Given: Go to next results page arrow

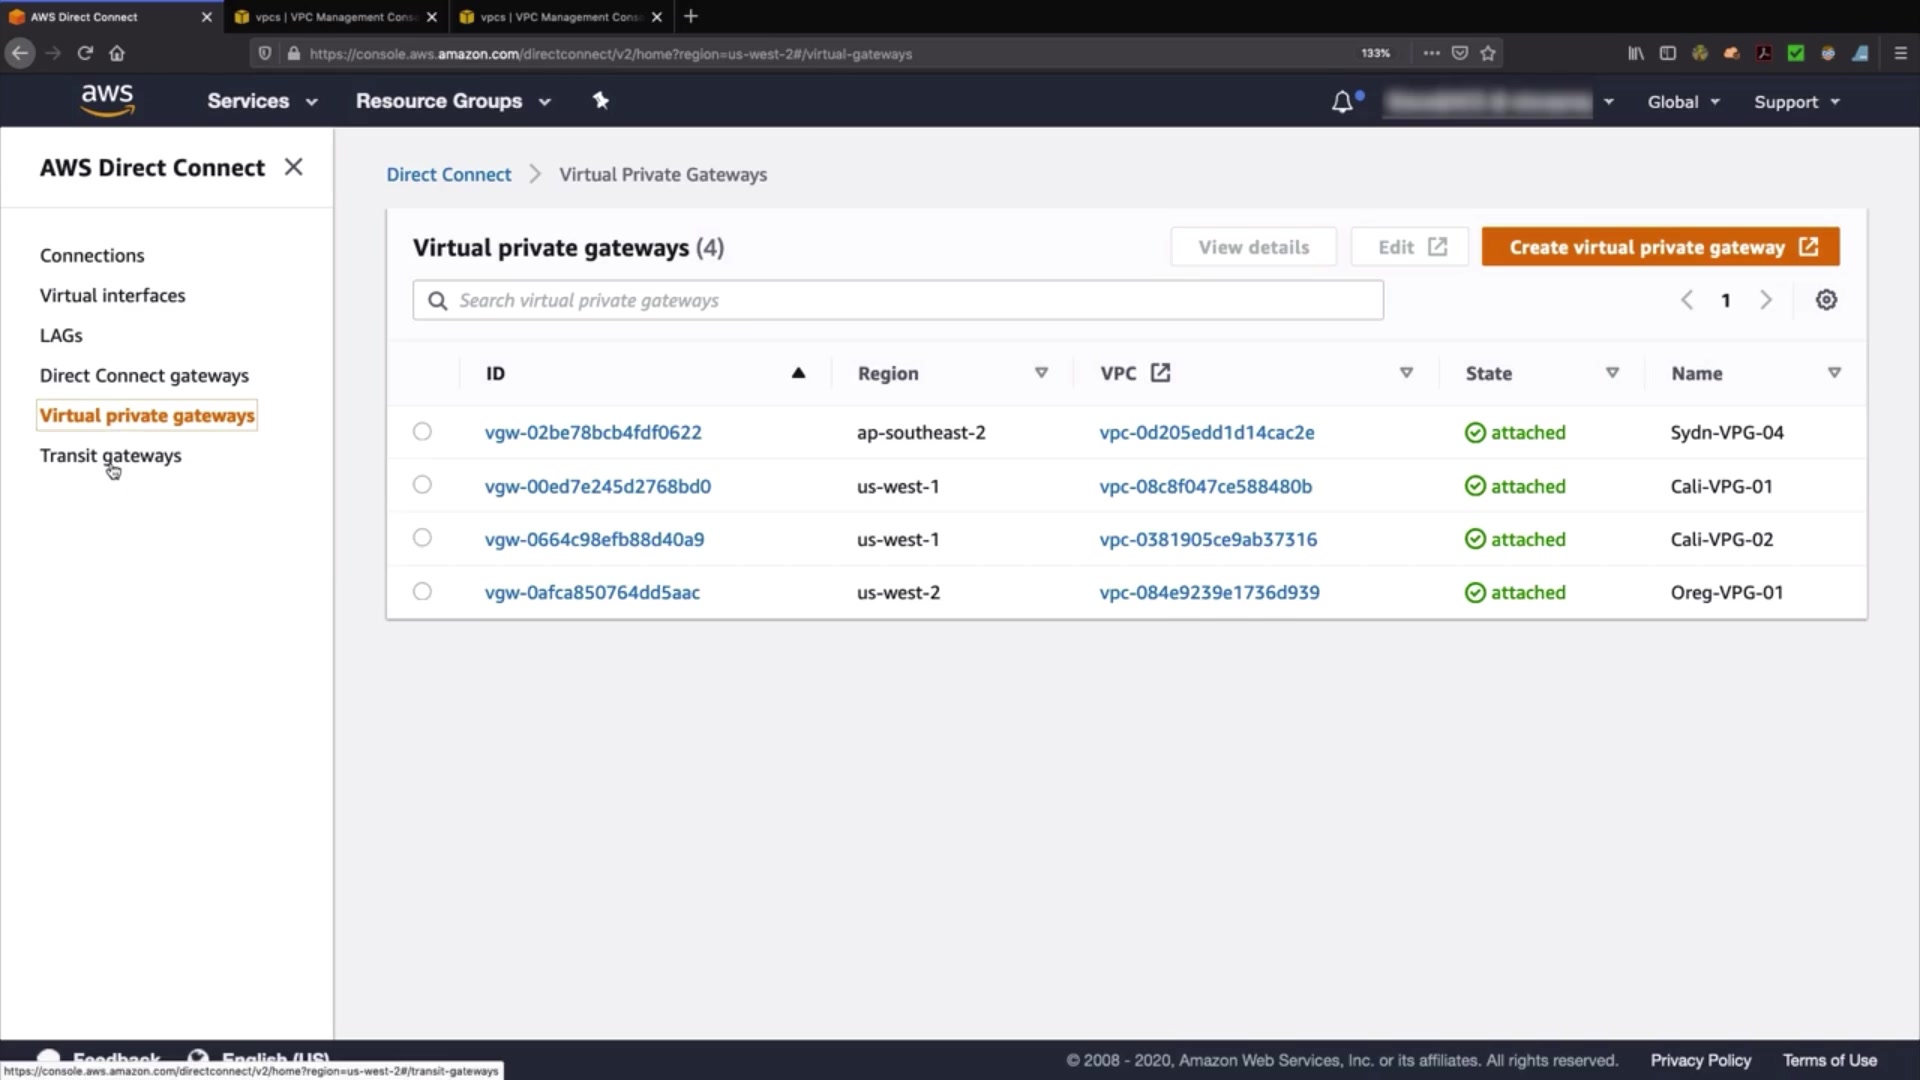Looking at the screenshot, I should [x=1766, y=300].
